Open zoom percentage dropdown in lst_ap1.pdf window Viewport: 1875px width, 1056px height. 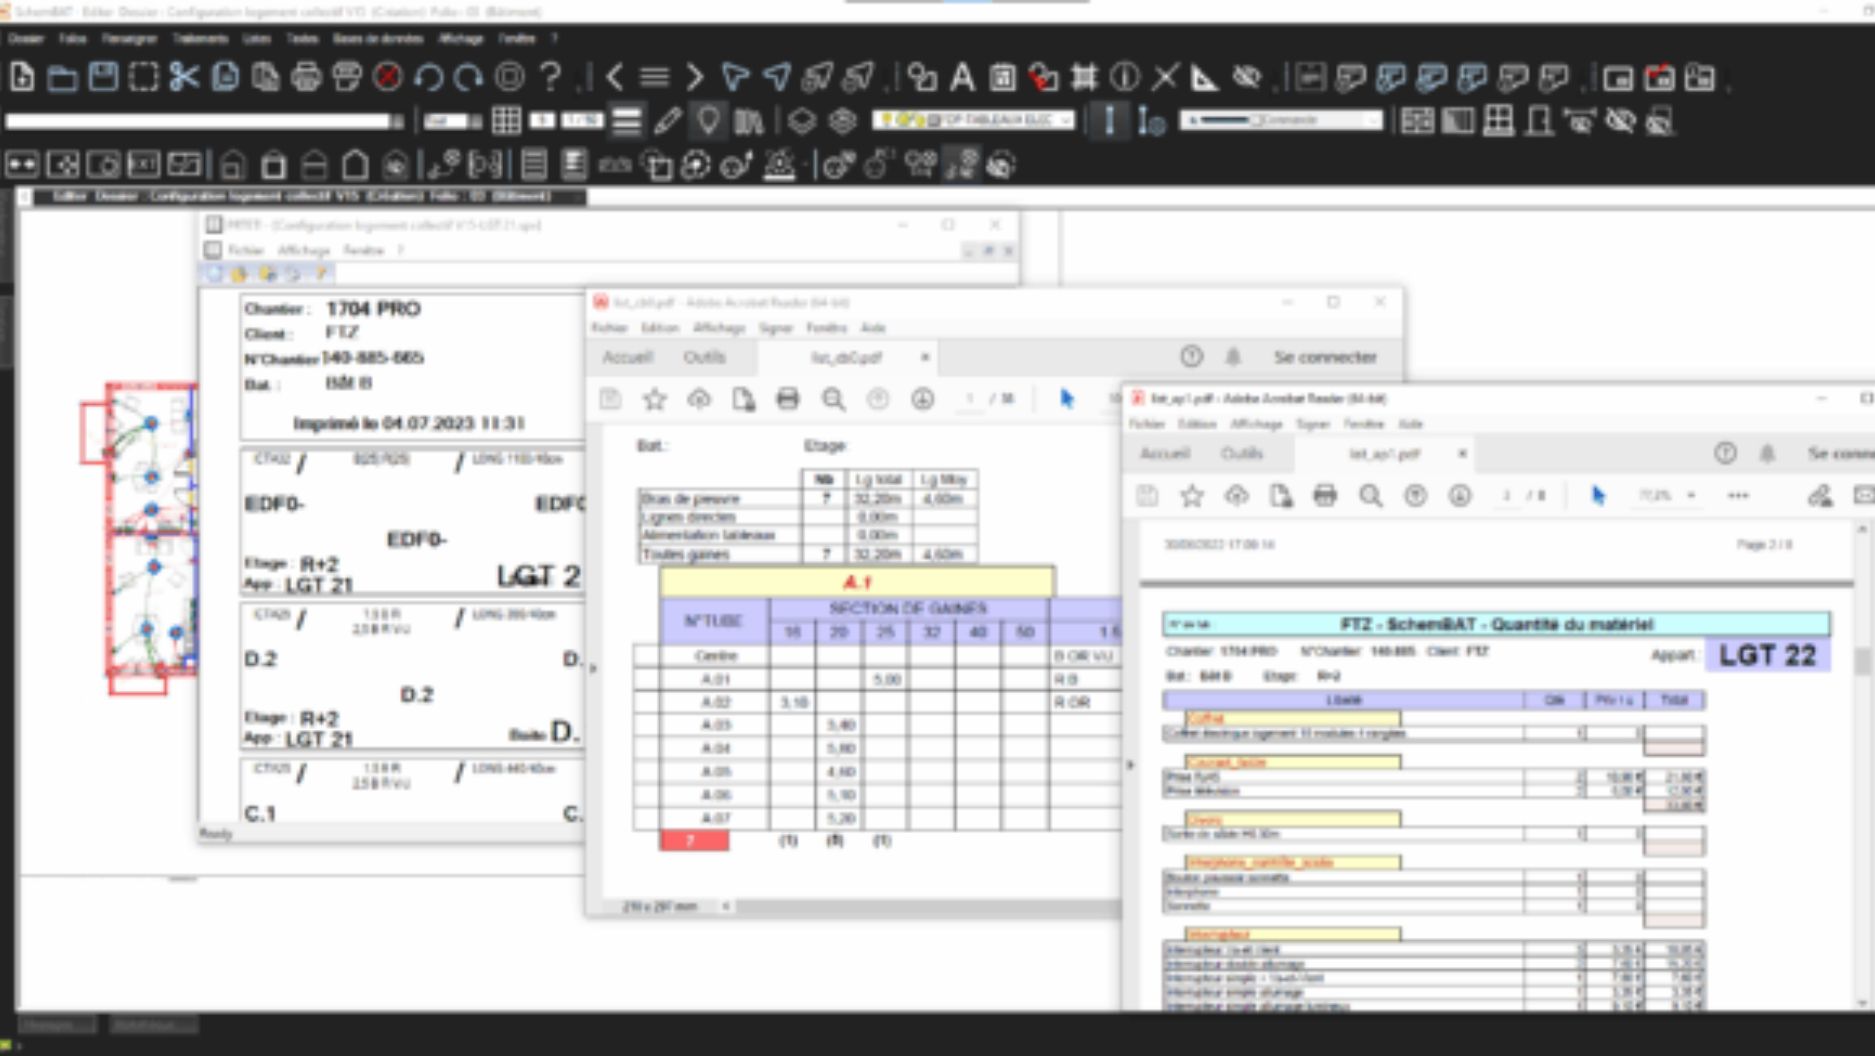(x=1691, y=495)
